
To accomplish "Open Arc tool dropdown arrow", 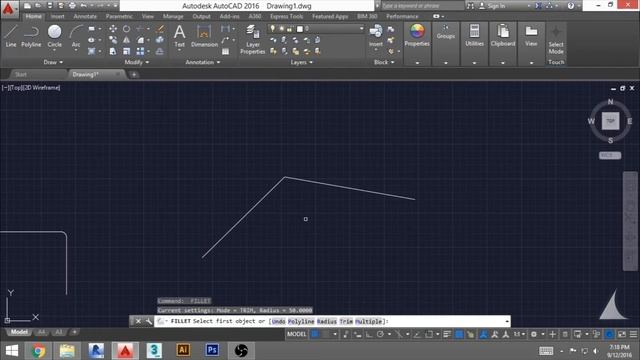I will coord(76,50).
